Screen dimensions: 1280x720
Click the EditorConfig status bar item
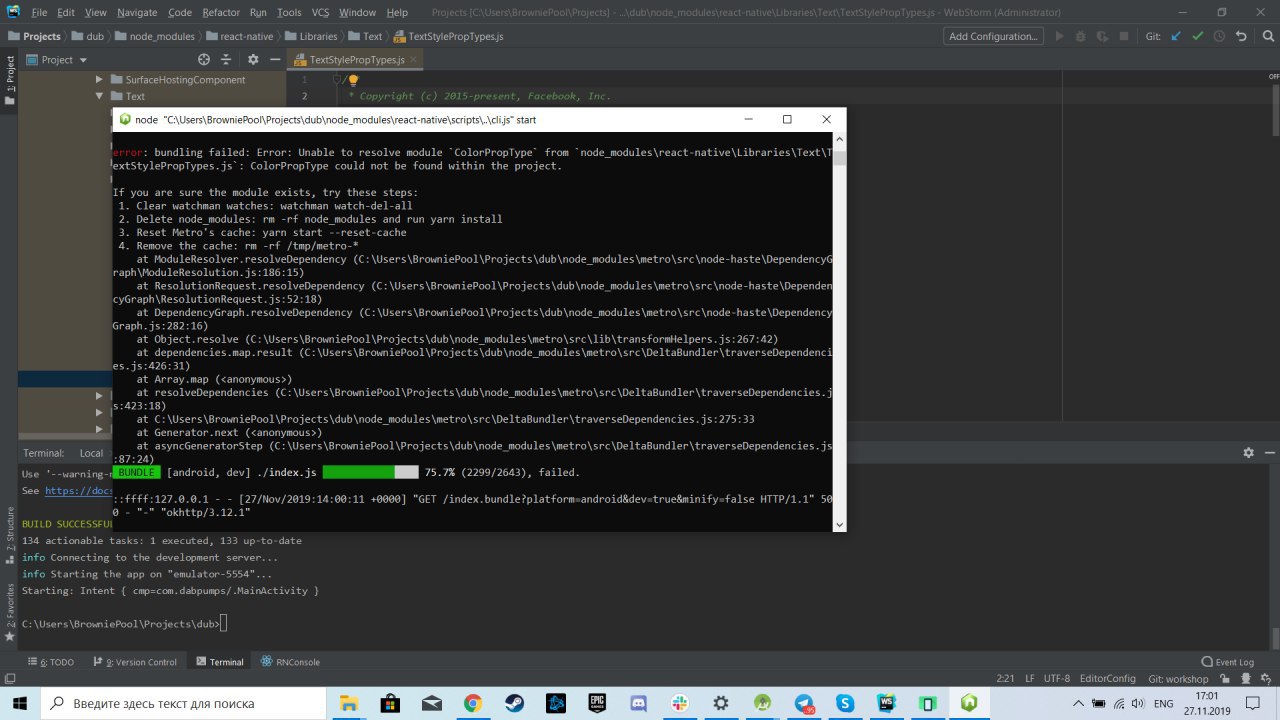tap(1108, 678)
